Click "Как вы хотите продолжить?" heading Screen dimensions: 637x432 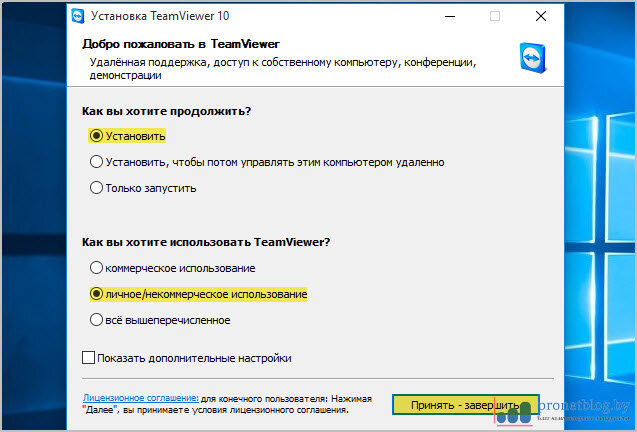[x=167, y=111]
